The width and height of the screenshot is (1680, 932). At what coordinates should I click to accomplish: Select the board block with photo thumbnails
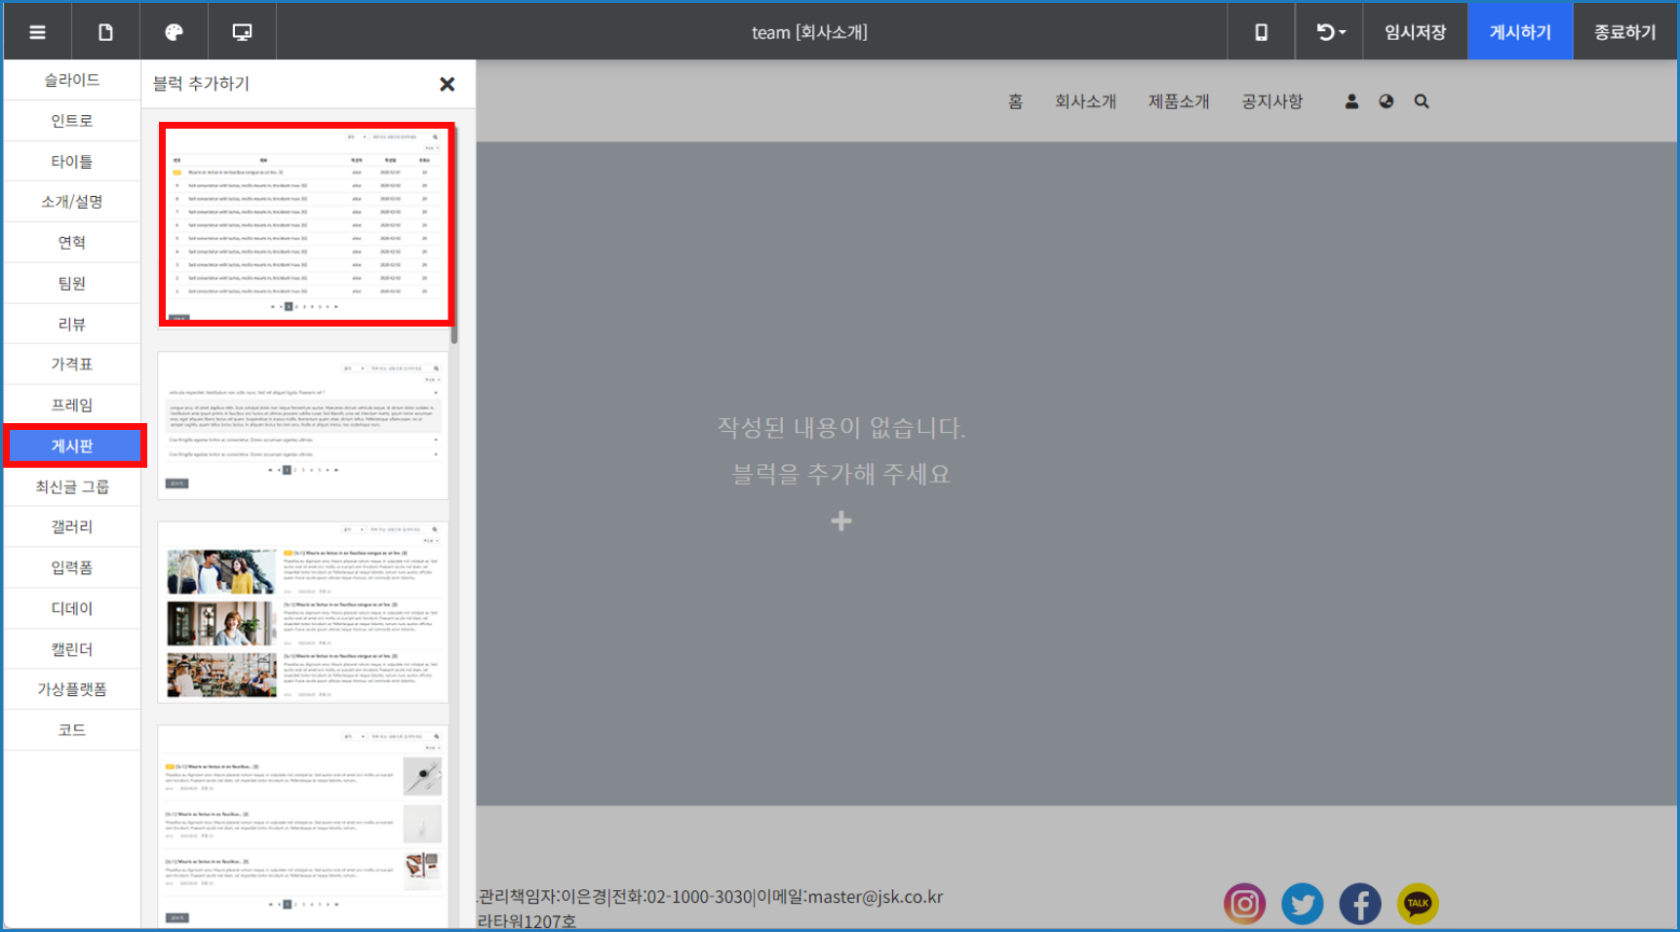(x=303, y=612)
